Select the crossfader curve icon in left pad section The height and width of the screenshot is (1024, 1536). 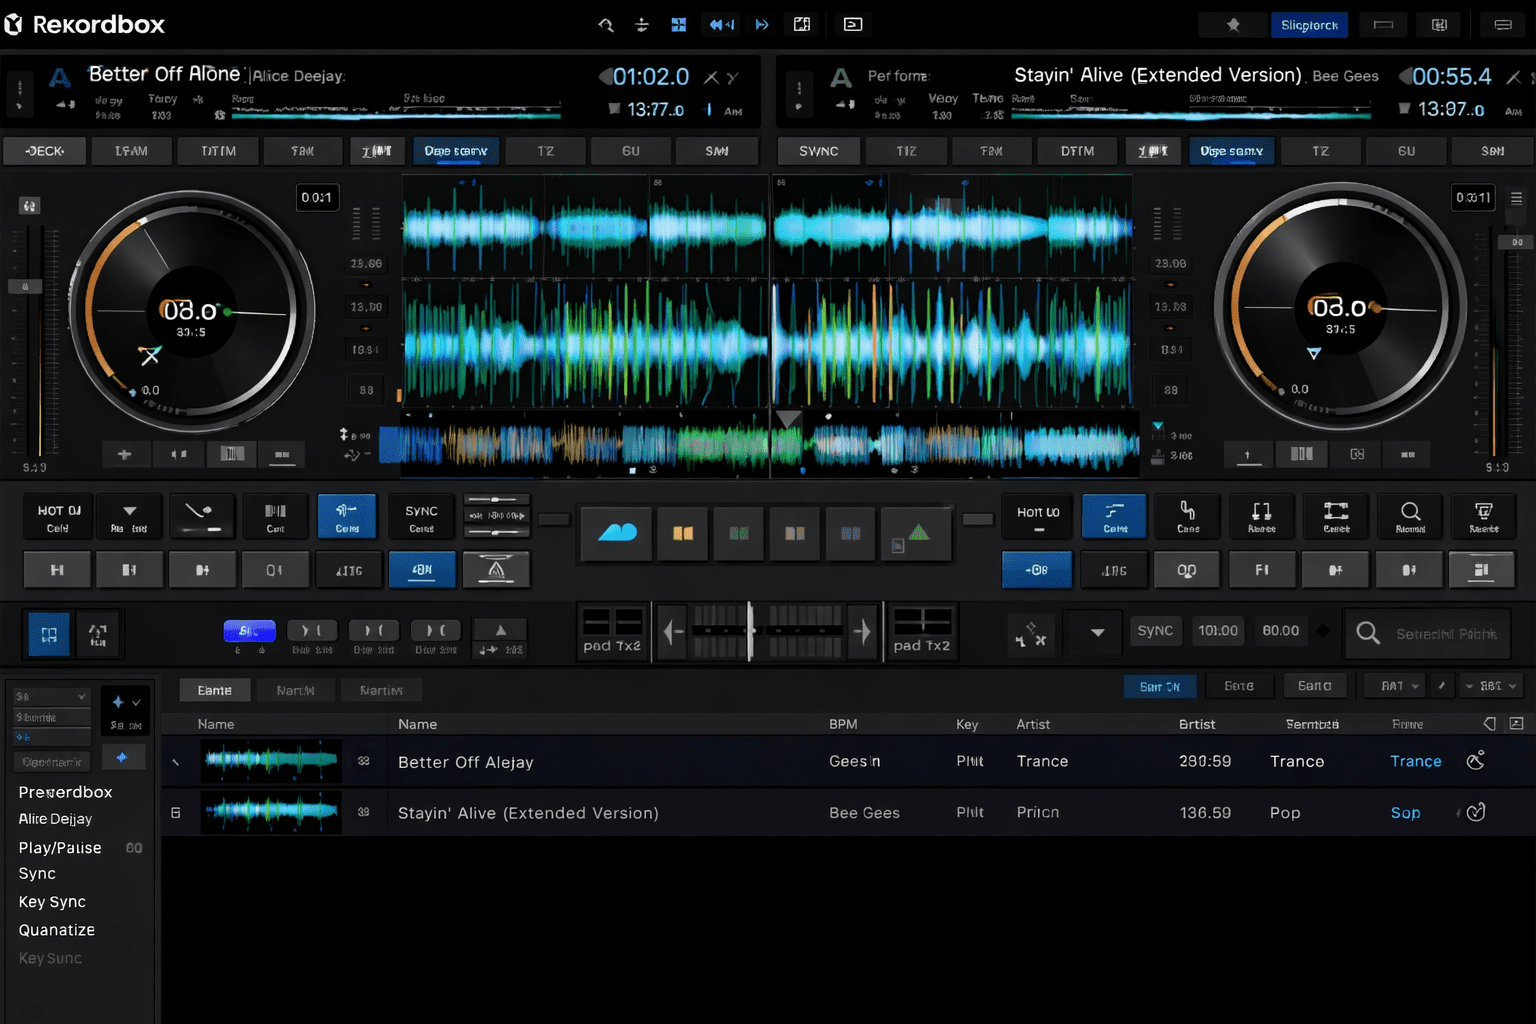(x=202, y=516)
